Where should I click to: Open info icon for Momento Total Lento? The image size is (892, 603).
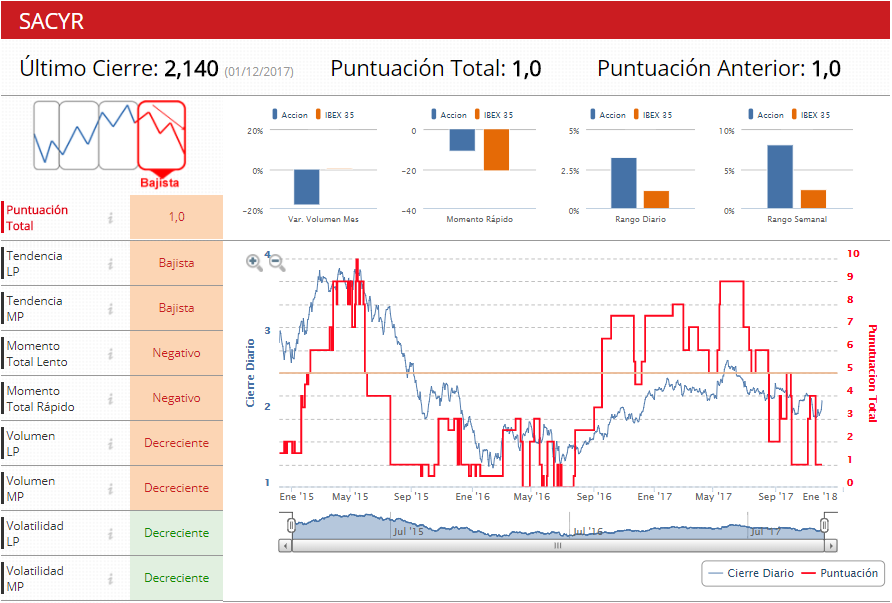click(x=110, y=353)
